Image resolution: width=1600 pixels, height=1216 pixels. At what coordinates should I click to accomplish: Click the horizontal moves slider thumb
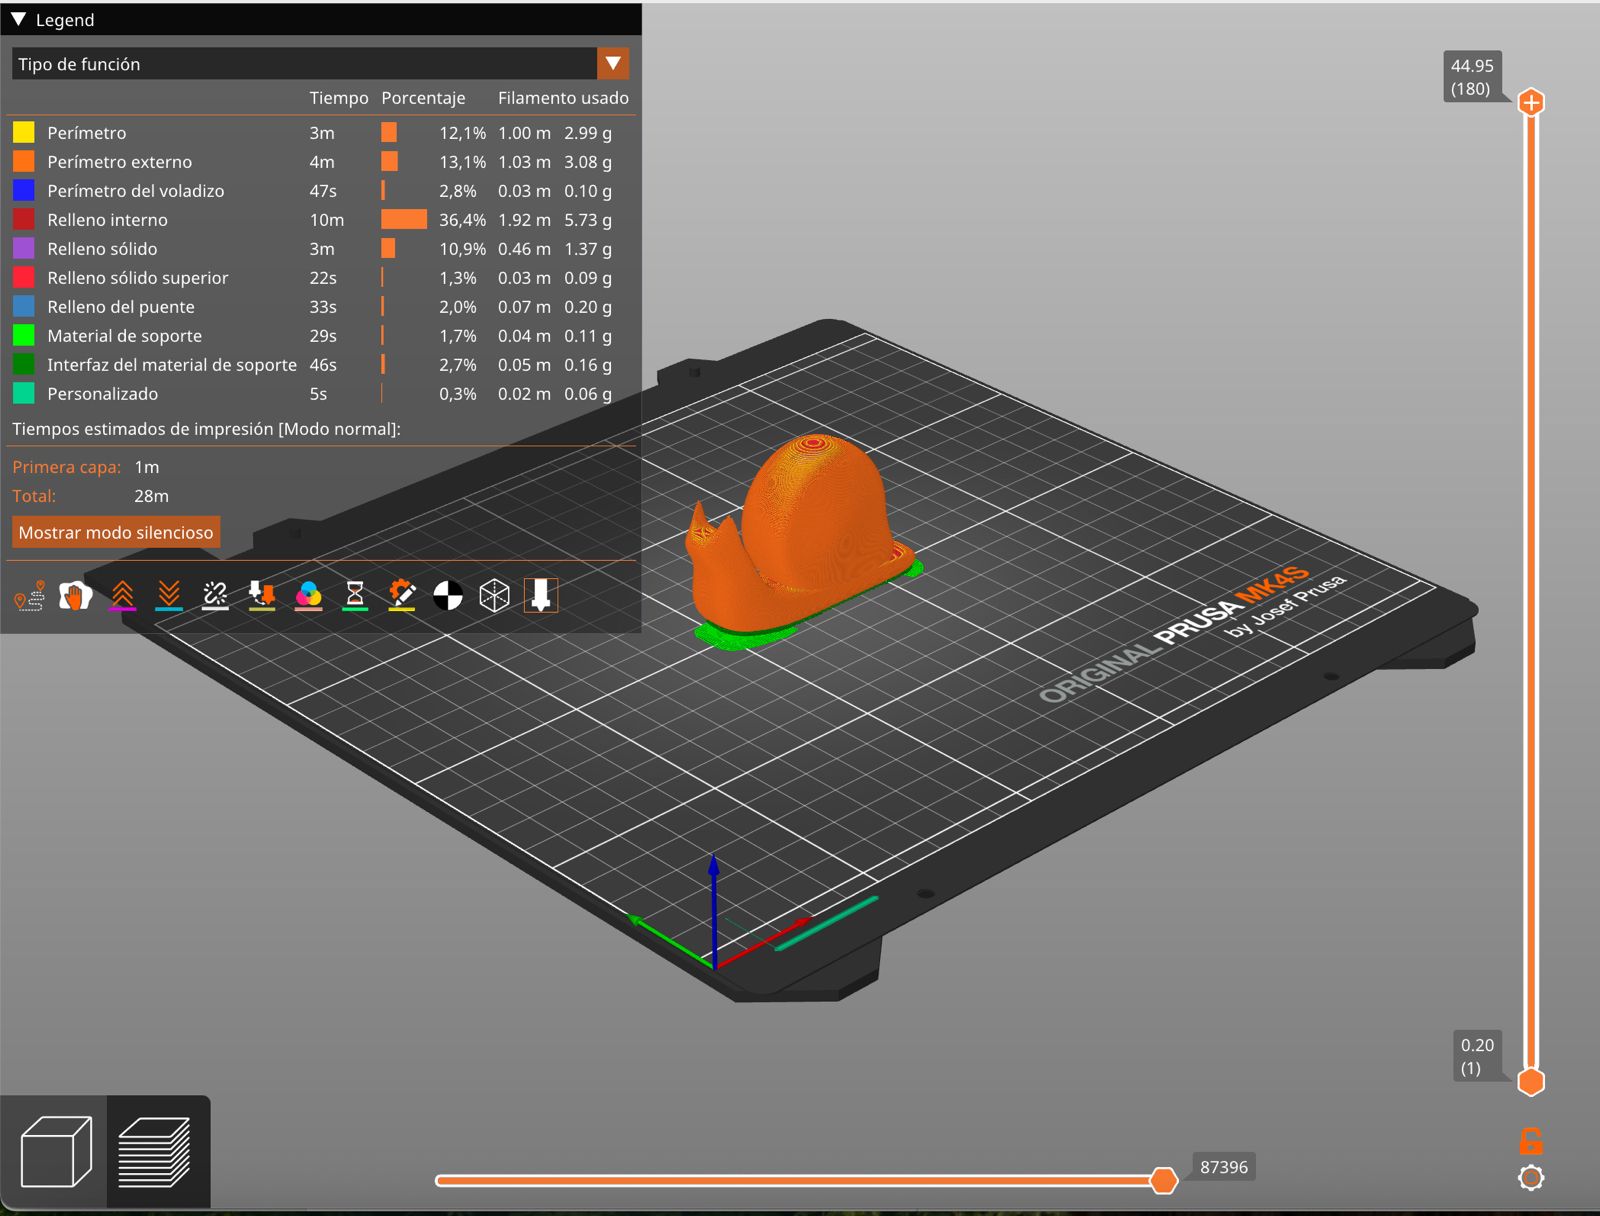1163,1180
